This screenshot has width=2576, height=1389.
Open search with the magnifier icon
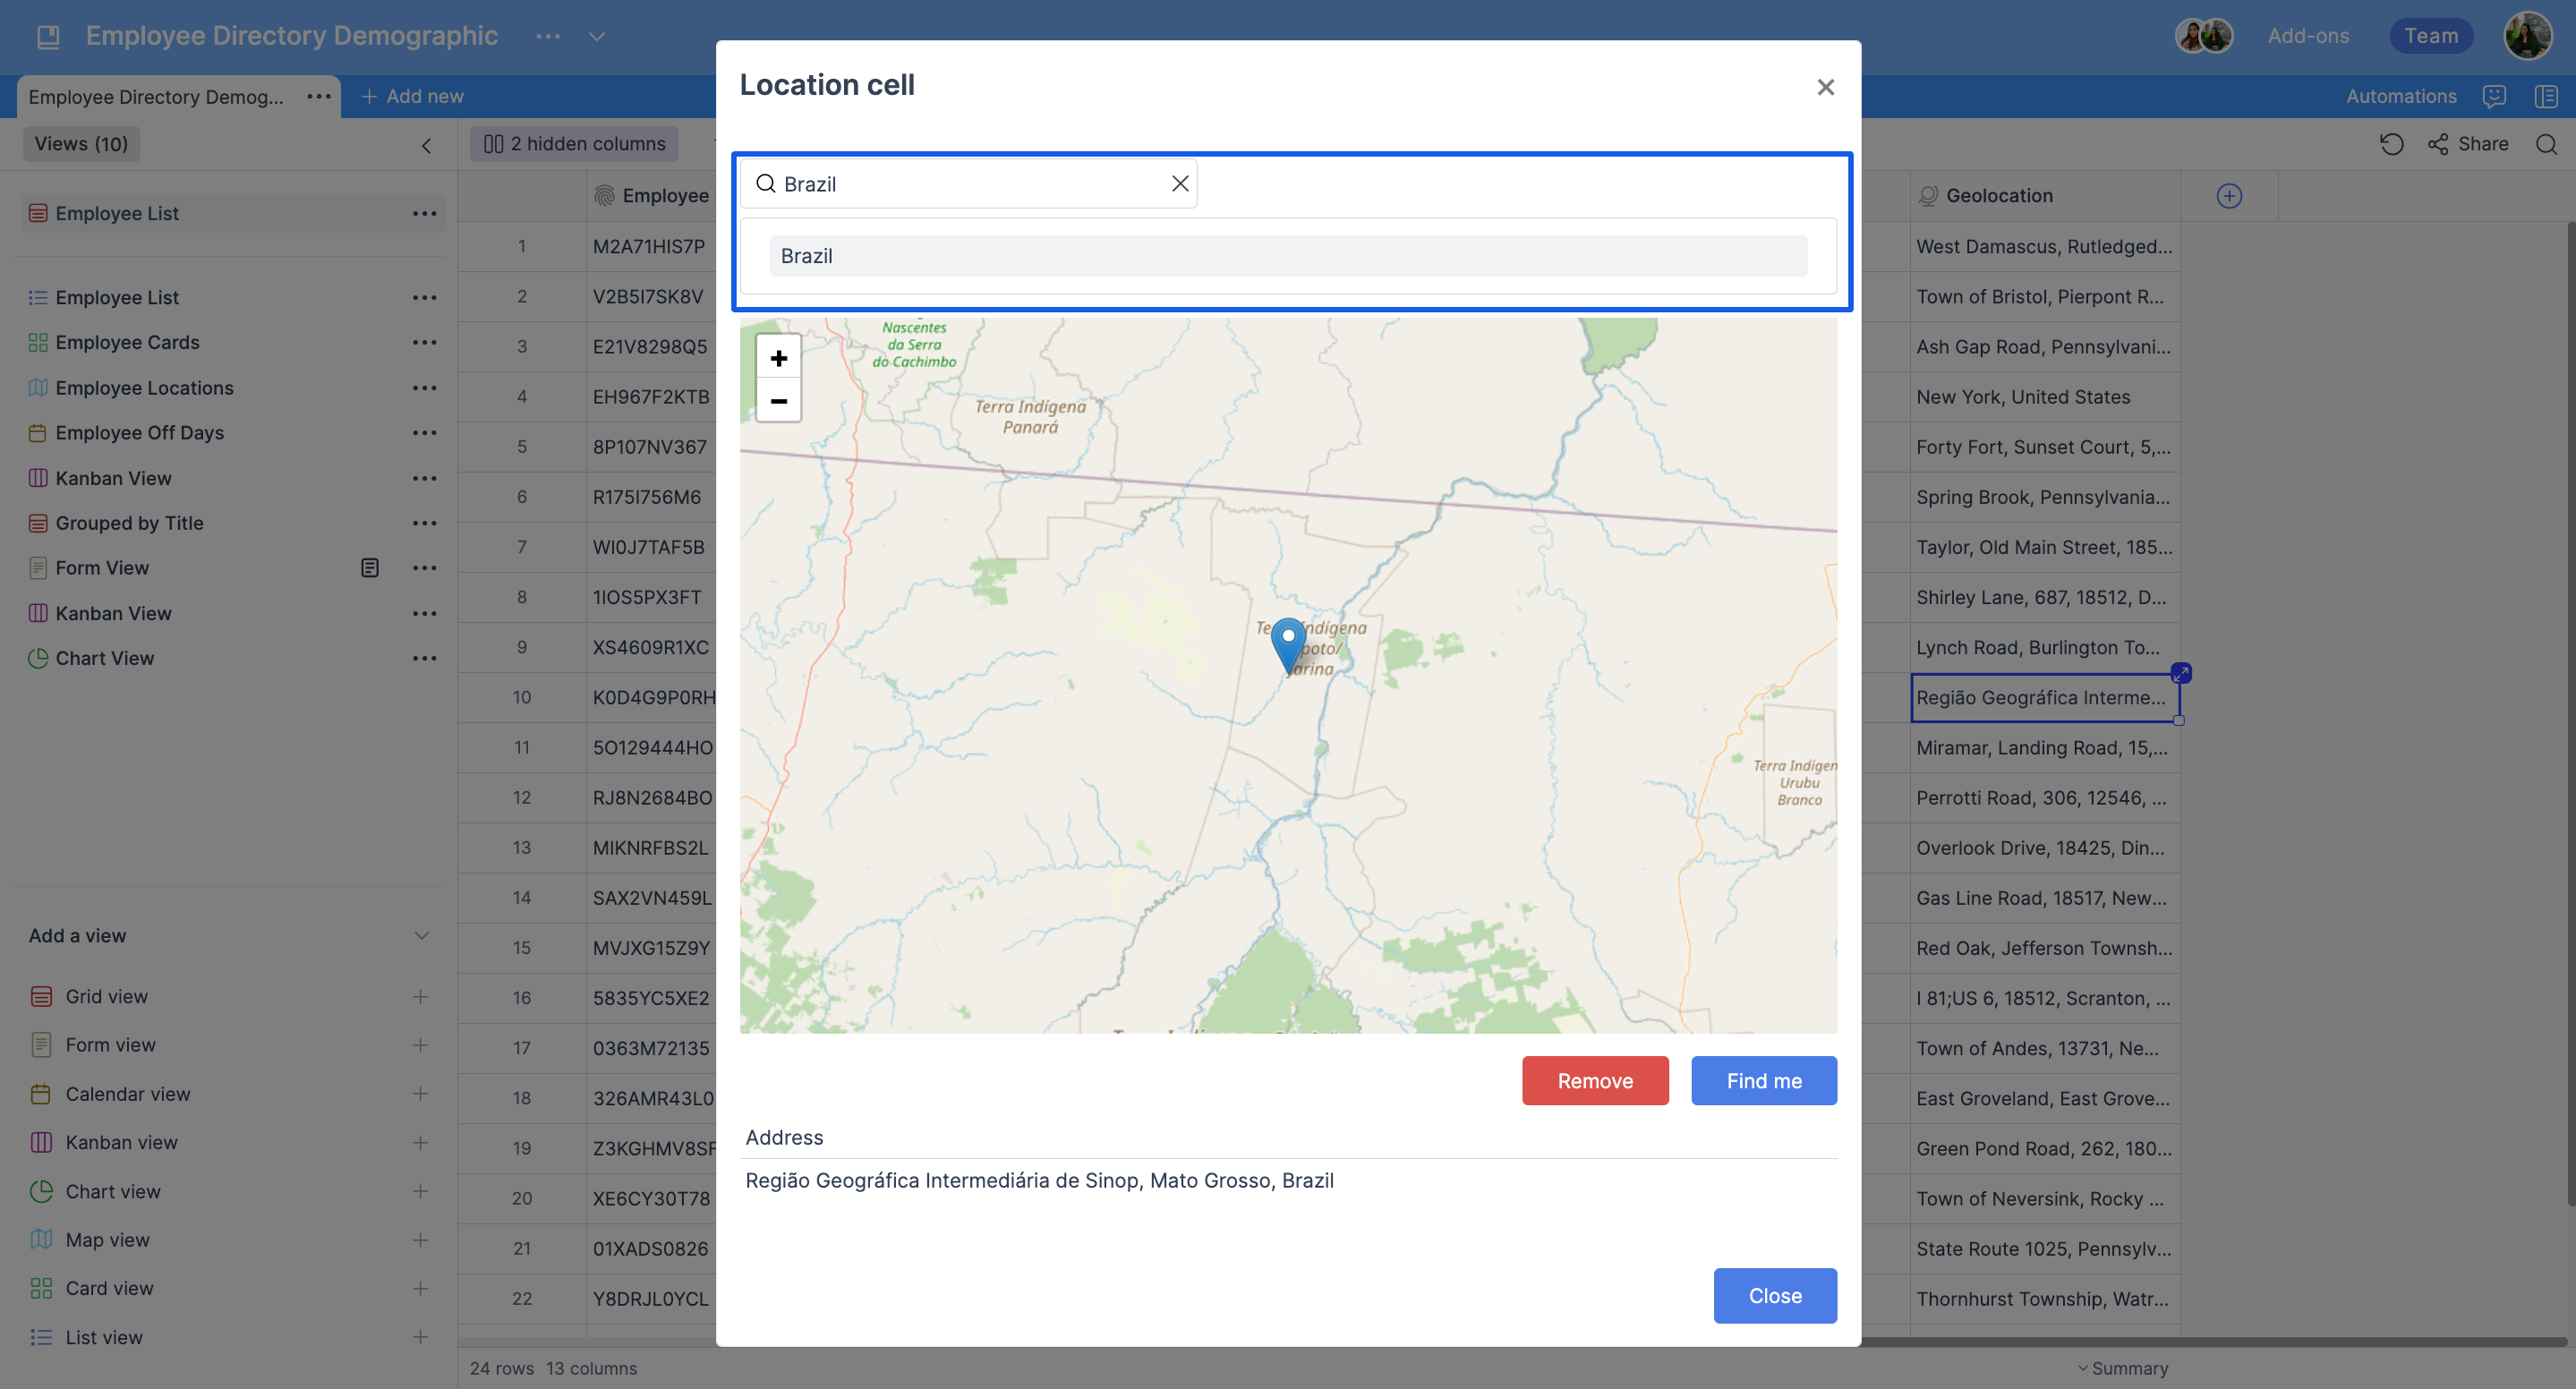pos(2547,144)
